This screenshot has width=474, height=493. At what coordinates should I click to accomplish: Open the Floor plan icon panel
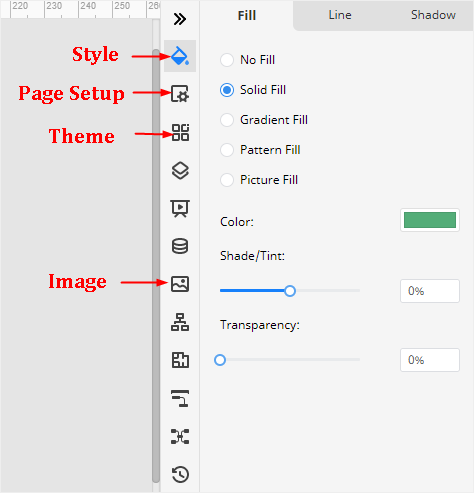pyautogui.click(x=180, y=360)
